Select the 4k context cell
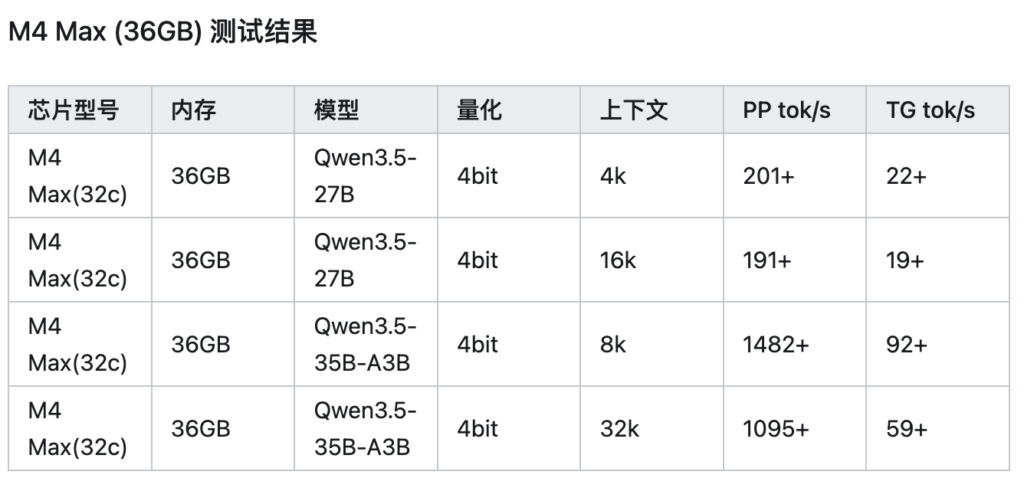This screenshot has width=1024, height=501. point(652,176)
